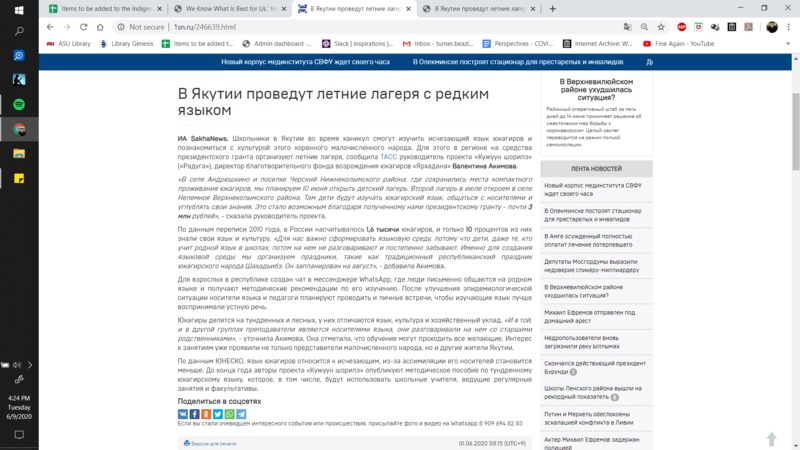Bookmark page with the star icon
The width and height of the screenshot is (800, 450).
pos(659,27)
